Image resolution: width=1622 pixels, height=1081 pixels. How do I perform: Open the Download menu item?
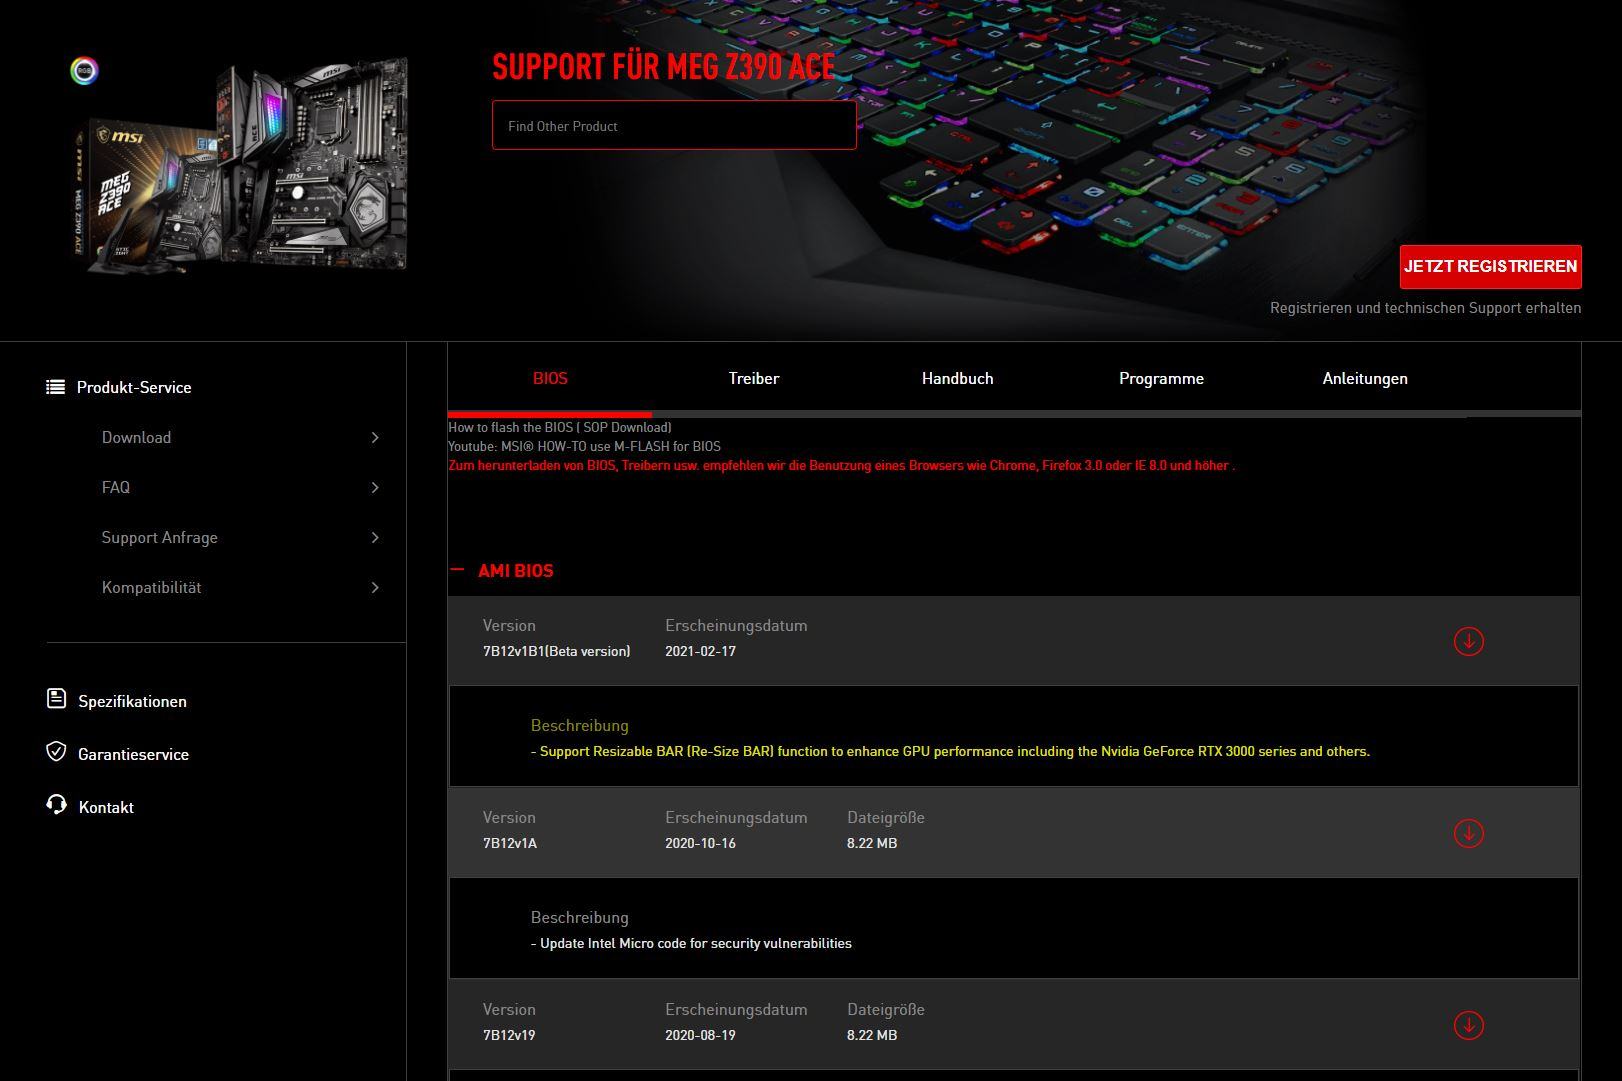point(136,437)
